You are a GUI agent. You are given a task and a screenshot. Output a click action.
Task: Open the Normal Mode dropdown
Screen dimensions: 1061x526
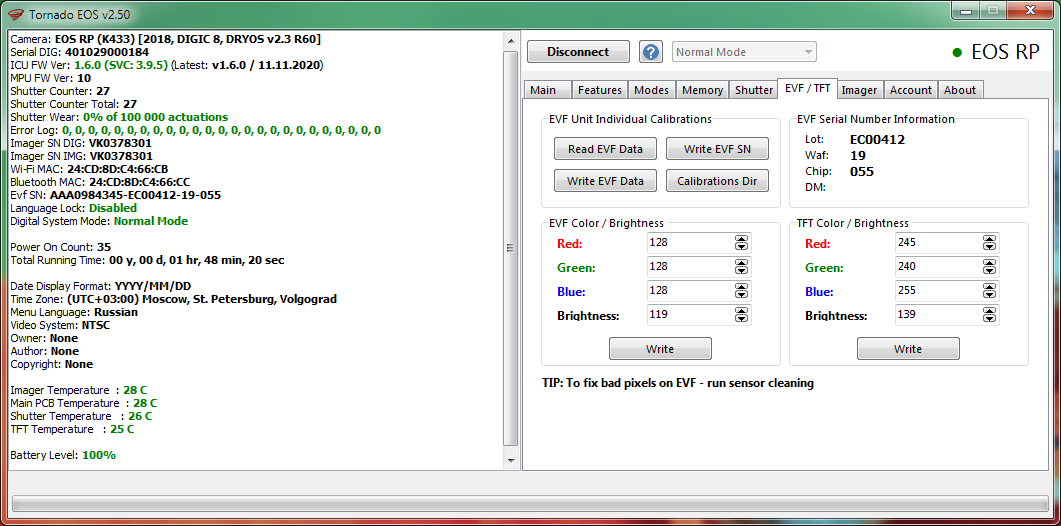point(744,52)
